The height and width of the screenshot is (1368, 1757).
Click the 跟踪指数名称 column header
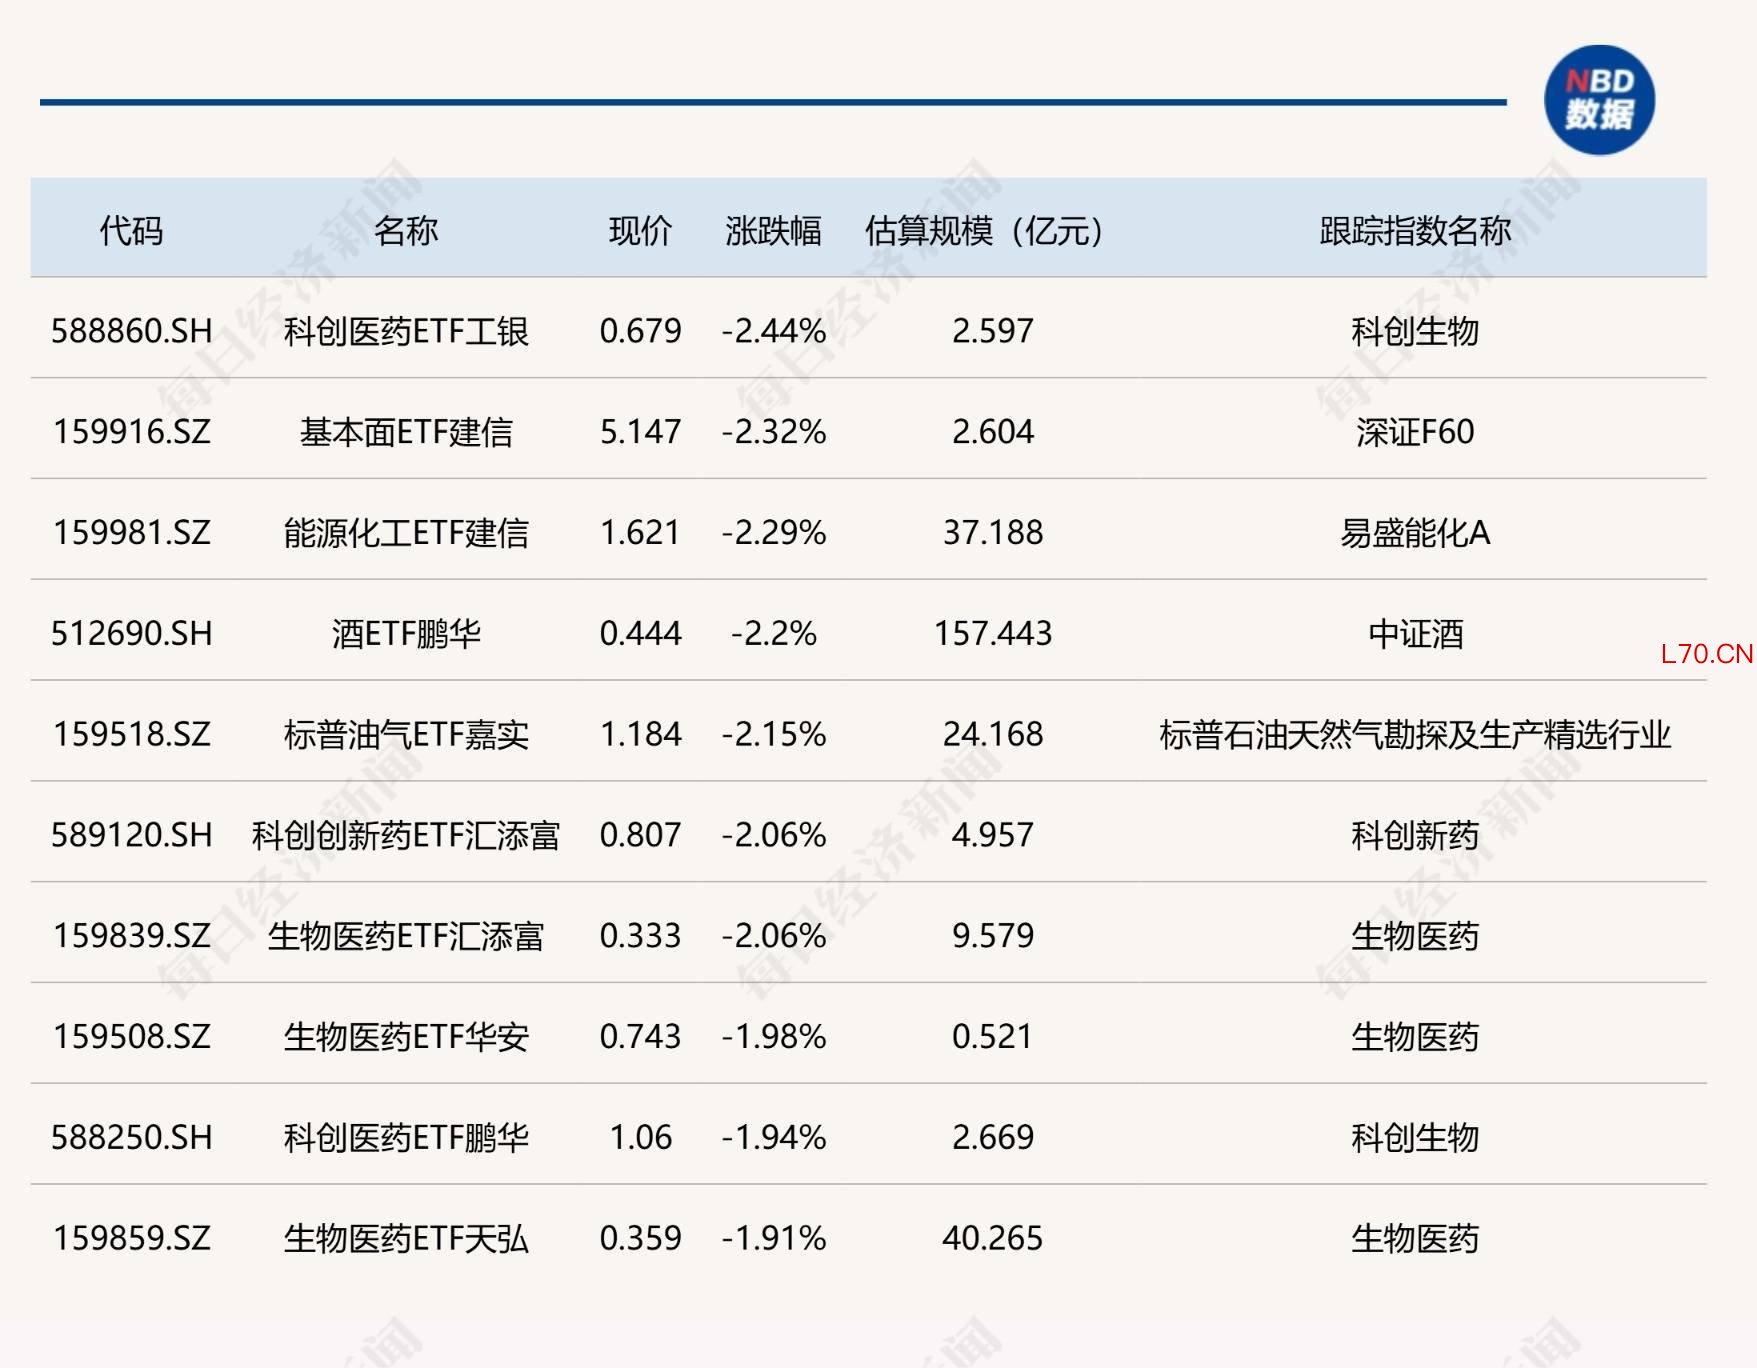pyautogui.click(x=1415, y=231)
